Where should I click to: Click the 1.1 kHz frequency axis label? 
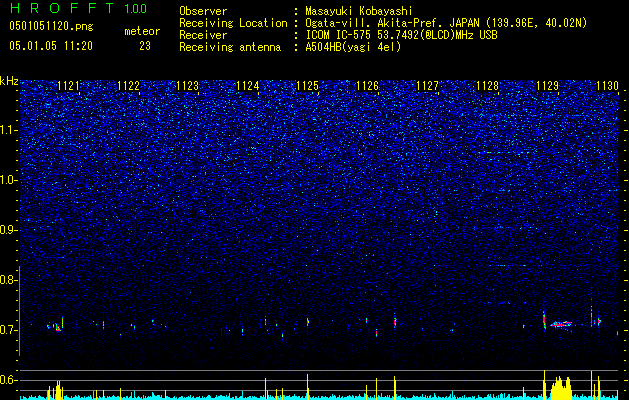click(9, 130)
